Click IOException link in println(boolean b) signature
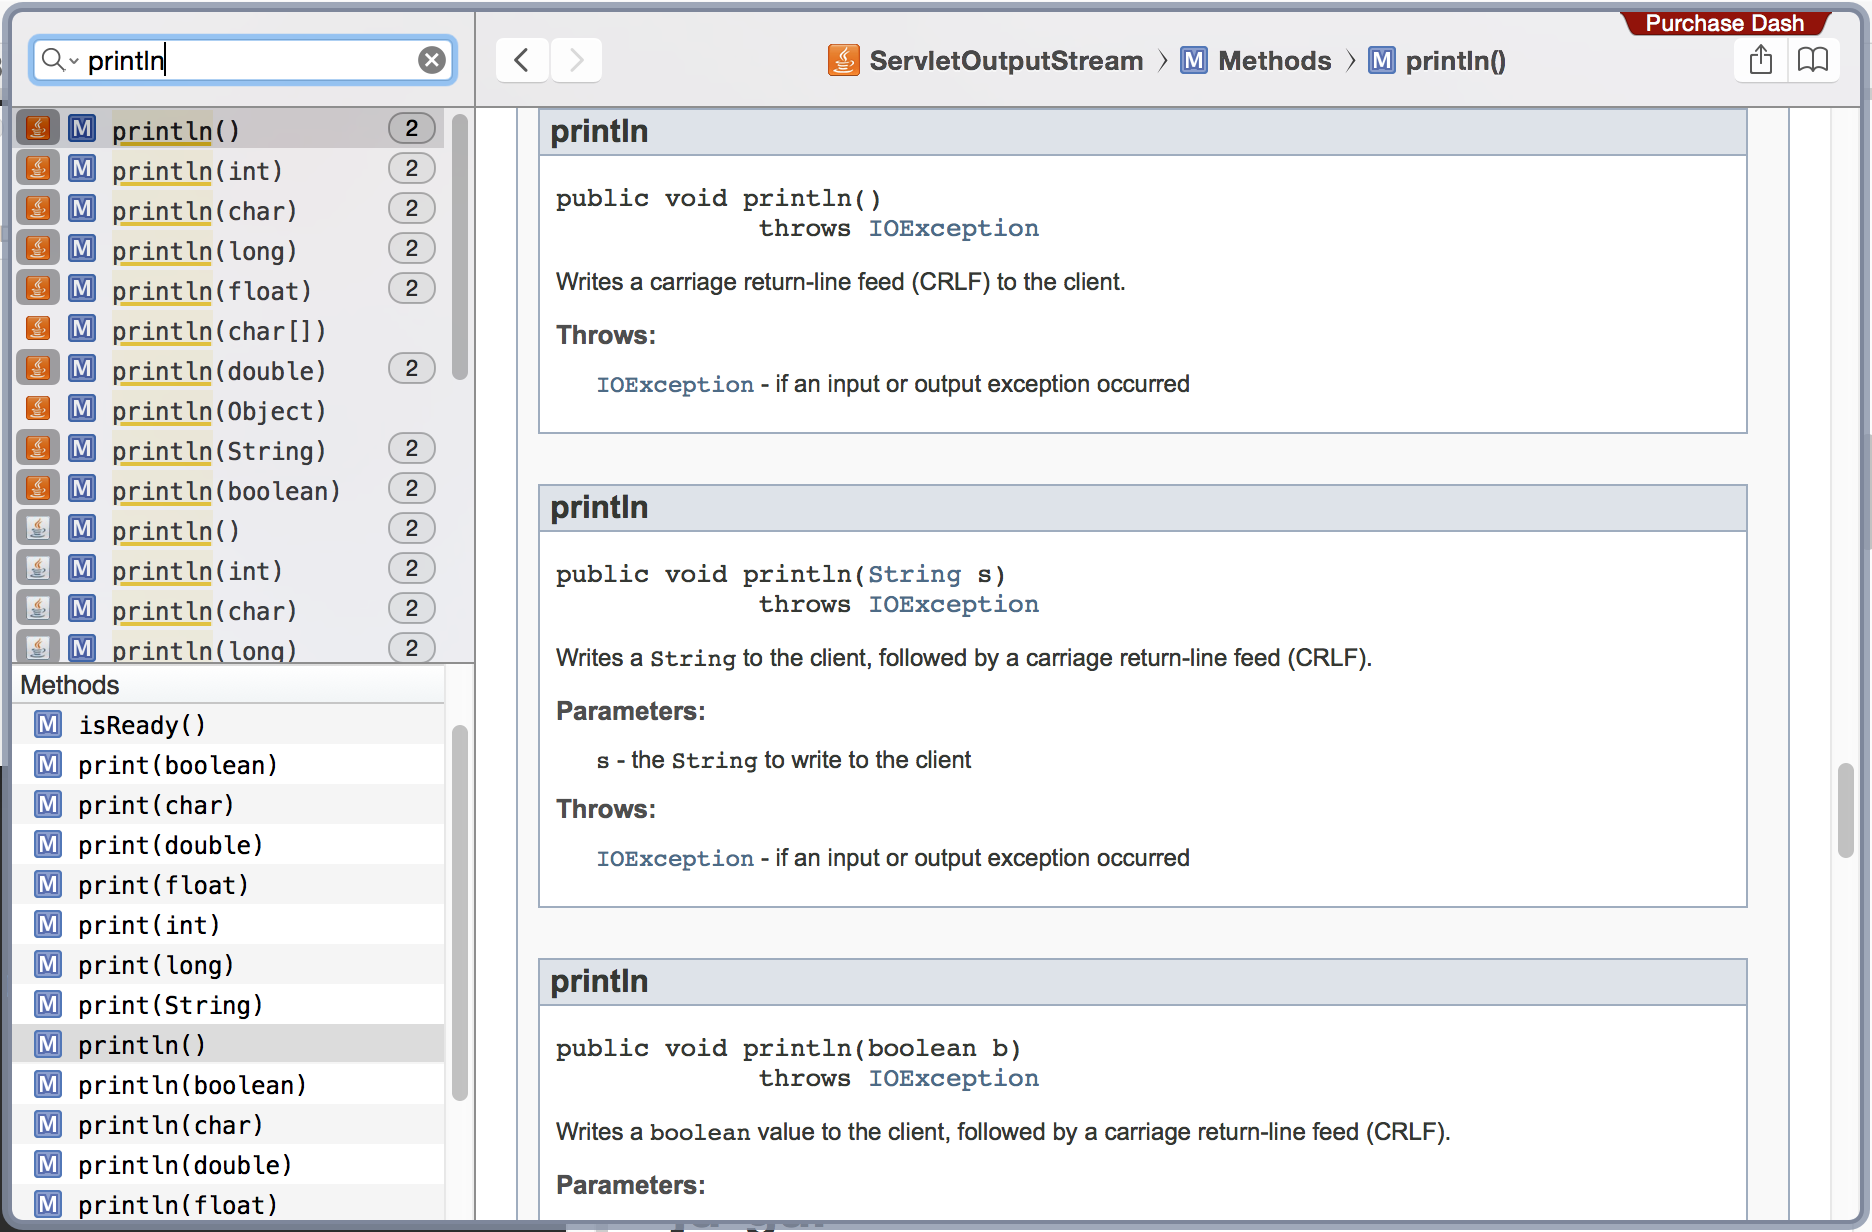This screenshot has width=1872, height=1232. (x=953, y=1079)
